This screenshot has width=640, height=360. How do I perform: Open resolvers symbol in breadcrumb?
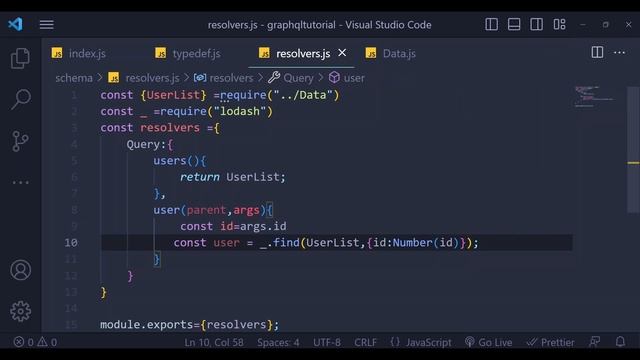coord(223,78)
